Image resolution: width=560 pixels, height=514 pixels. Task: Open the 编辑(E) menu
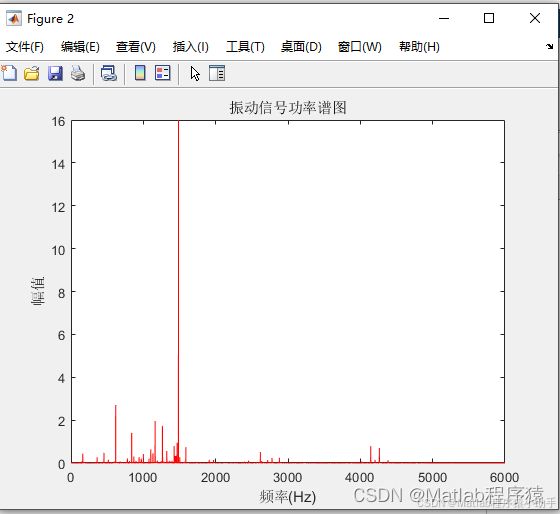[x=80, y=47]
